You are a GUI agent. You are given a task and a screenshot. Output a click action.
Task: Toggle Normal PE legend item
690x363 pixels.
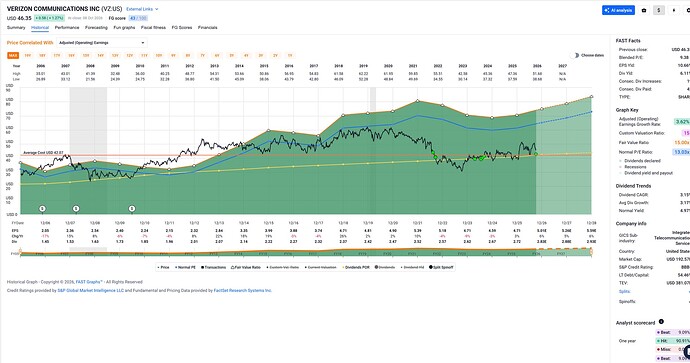click(x=185, y=267)
